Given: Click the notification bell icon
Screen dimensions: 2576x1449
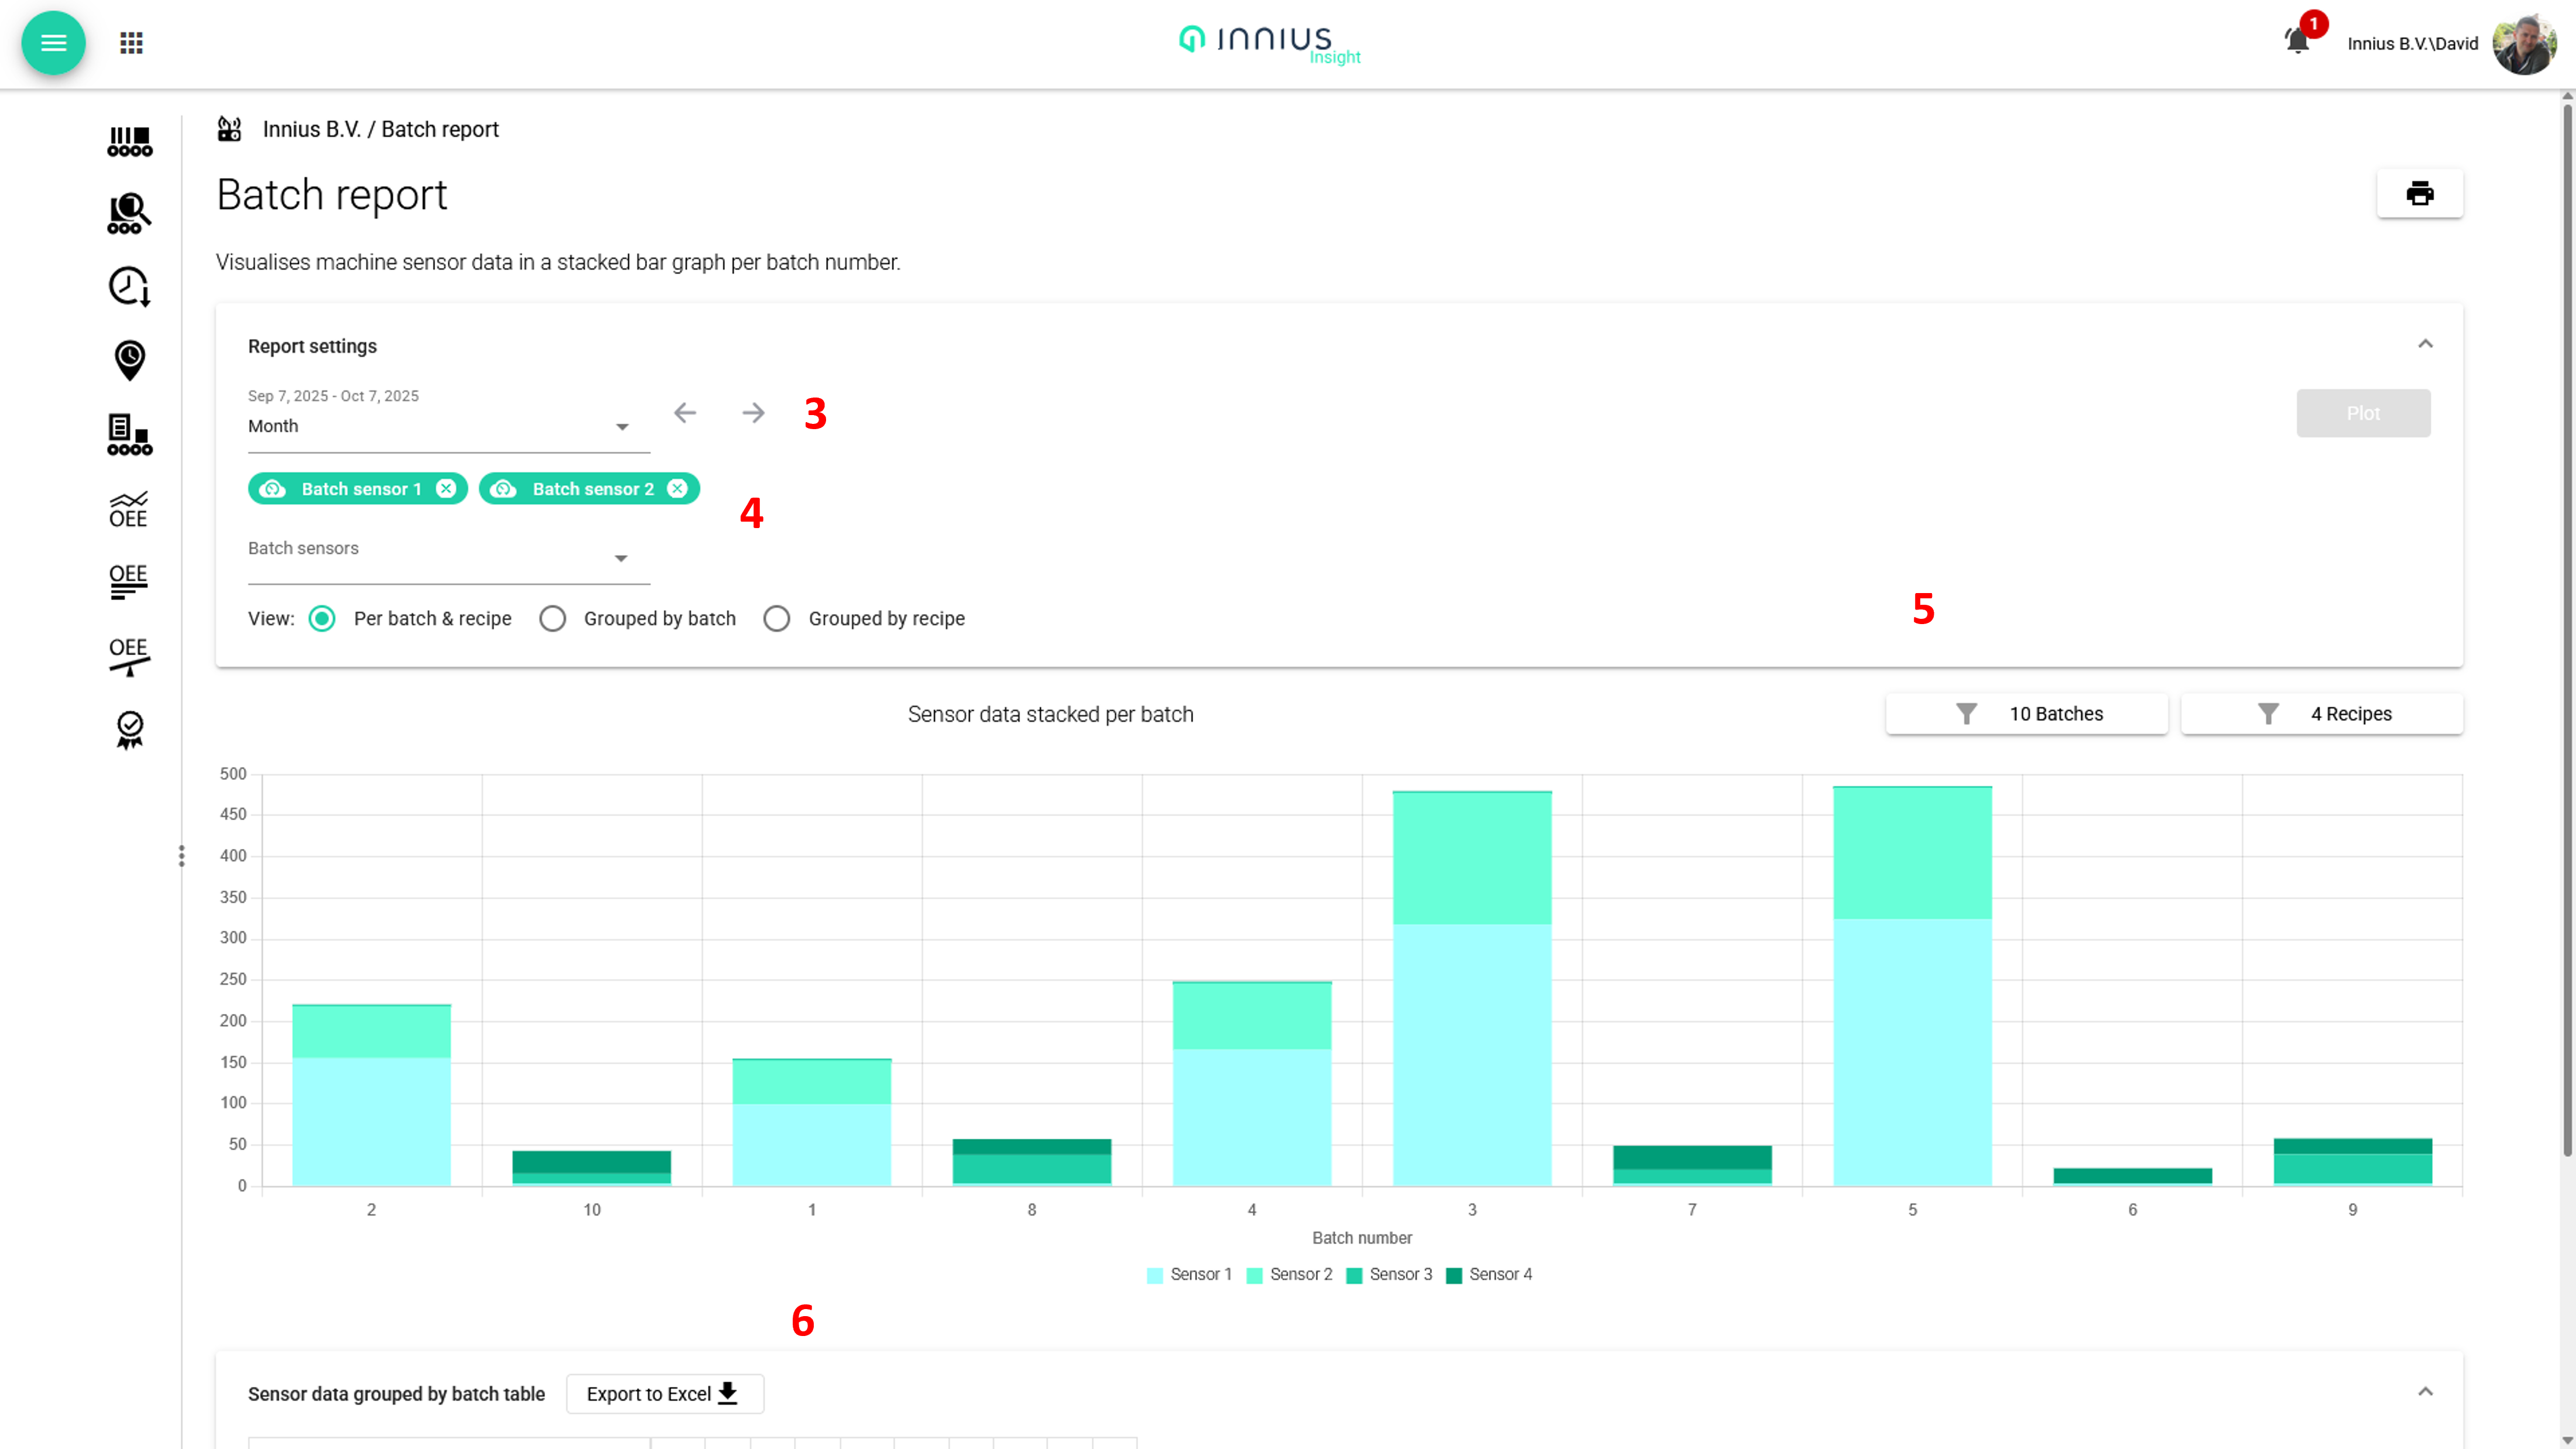Looking at the screenshot, I should [2297, 41].
